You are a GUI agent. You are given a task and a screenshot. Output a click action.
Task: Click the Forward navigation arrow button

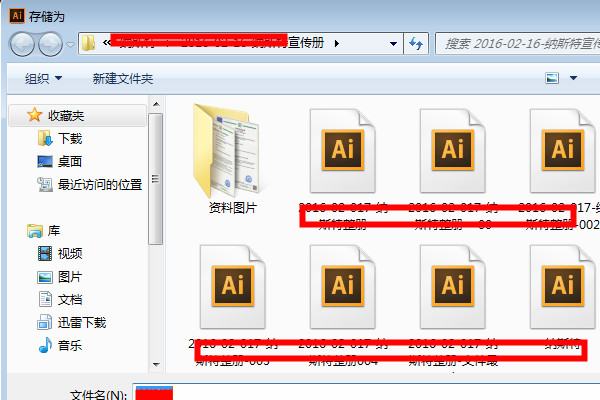click(x=51, y=44)
